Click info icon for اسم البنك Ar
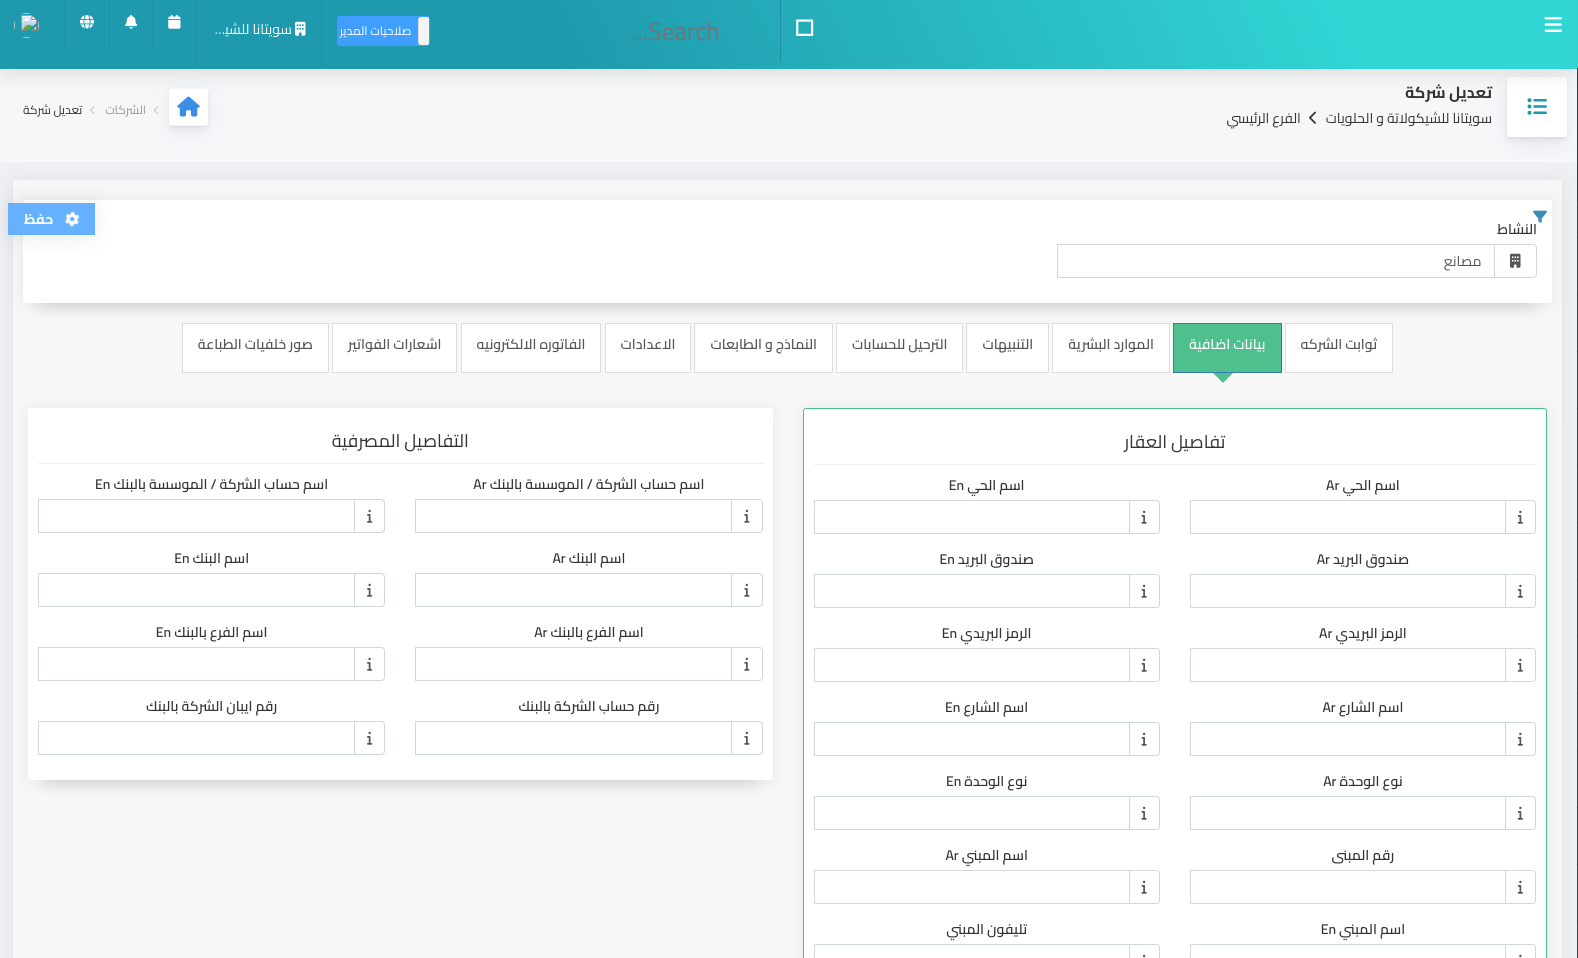1578x958 pixels. 747,590
